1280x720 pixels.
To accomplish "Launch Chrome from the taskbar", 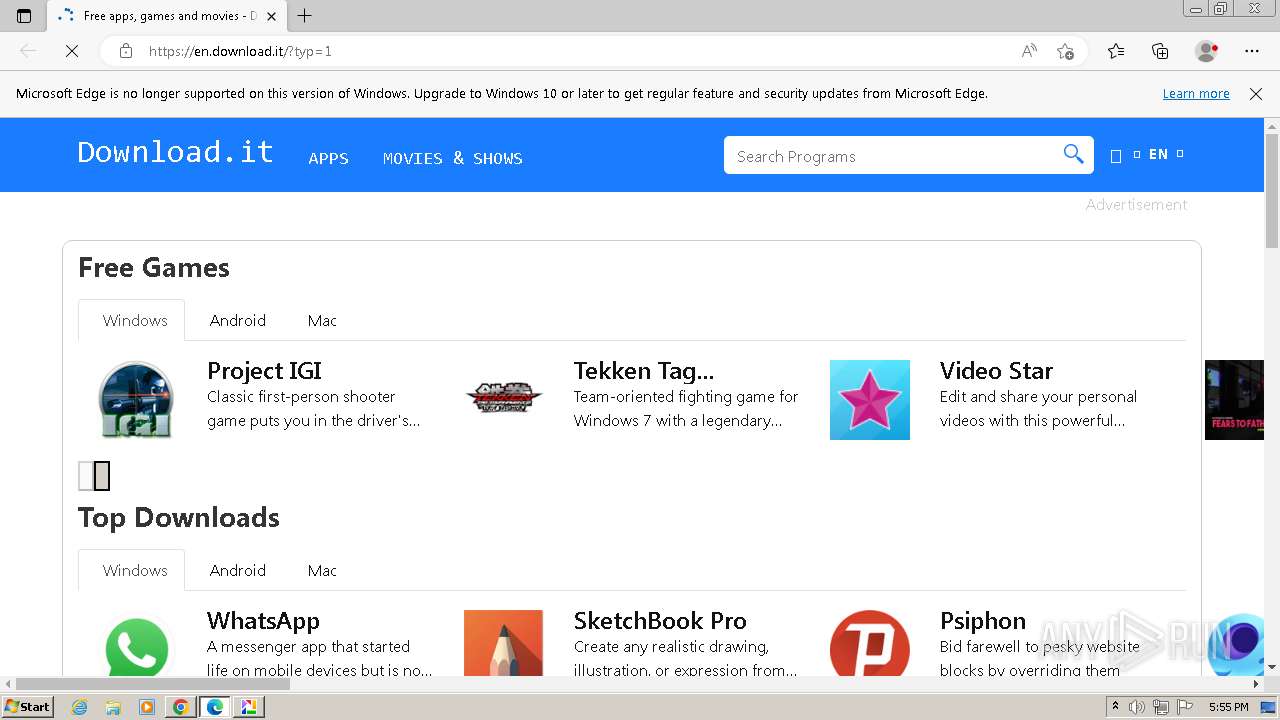I will pyautogui.click(x=180, y=707).
